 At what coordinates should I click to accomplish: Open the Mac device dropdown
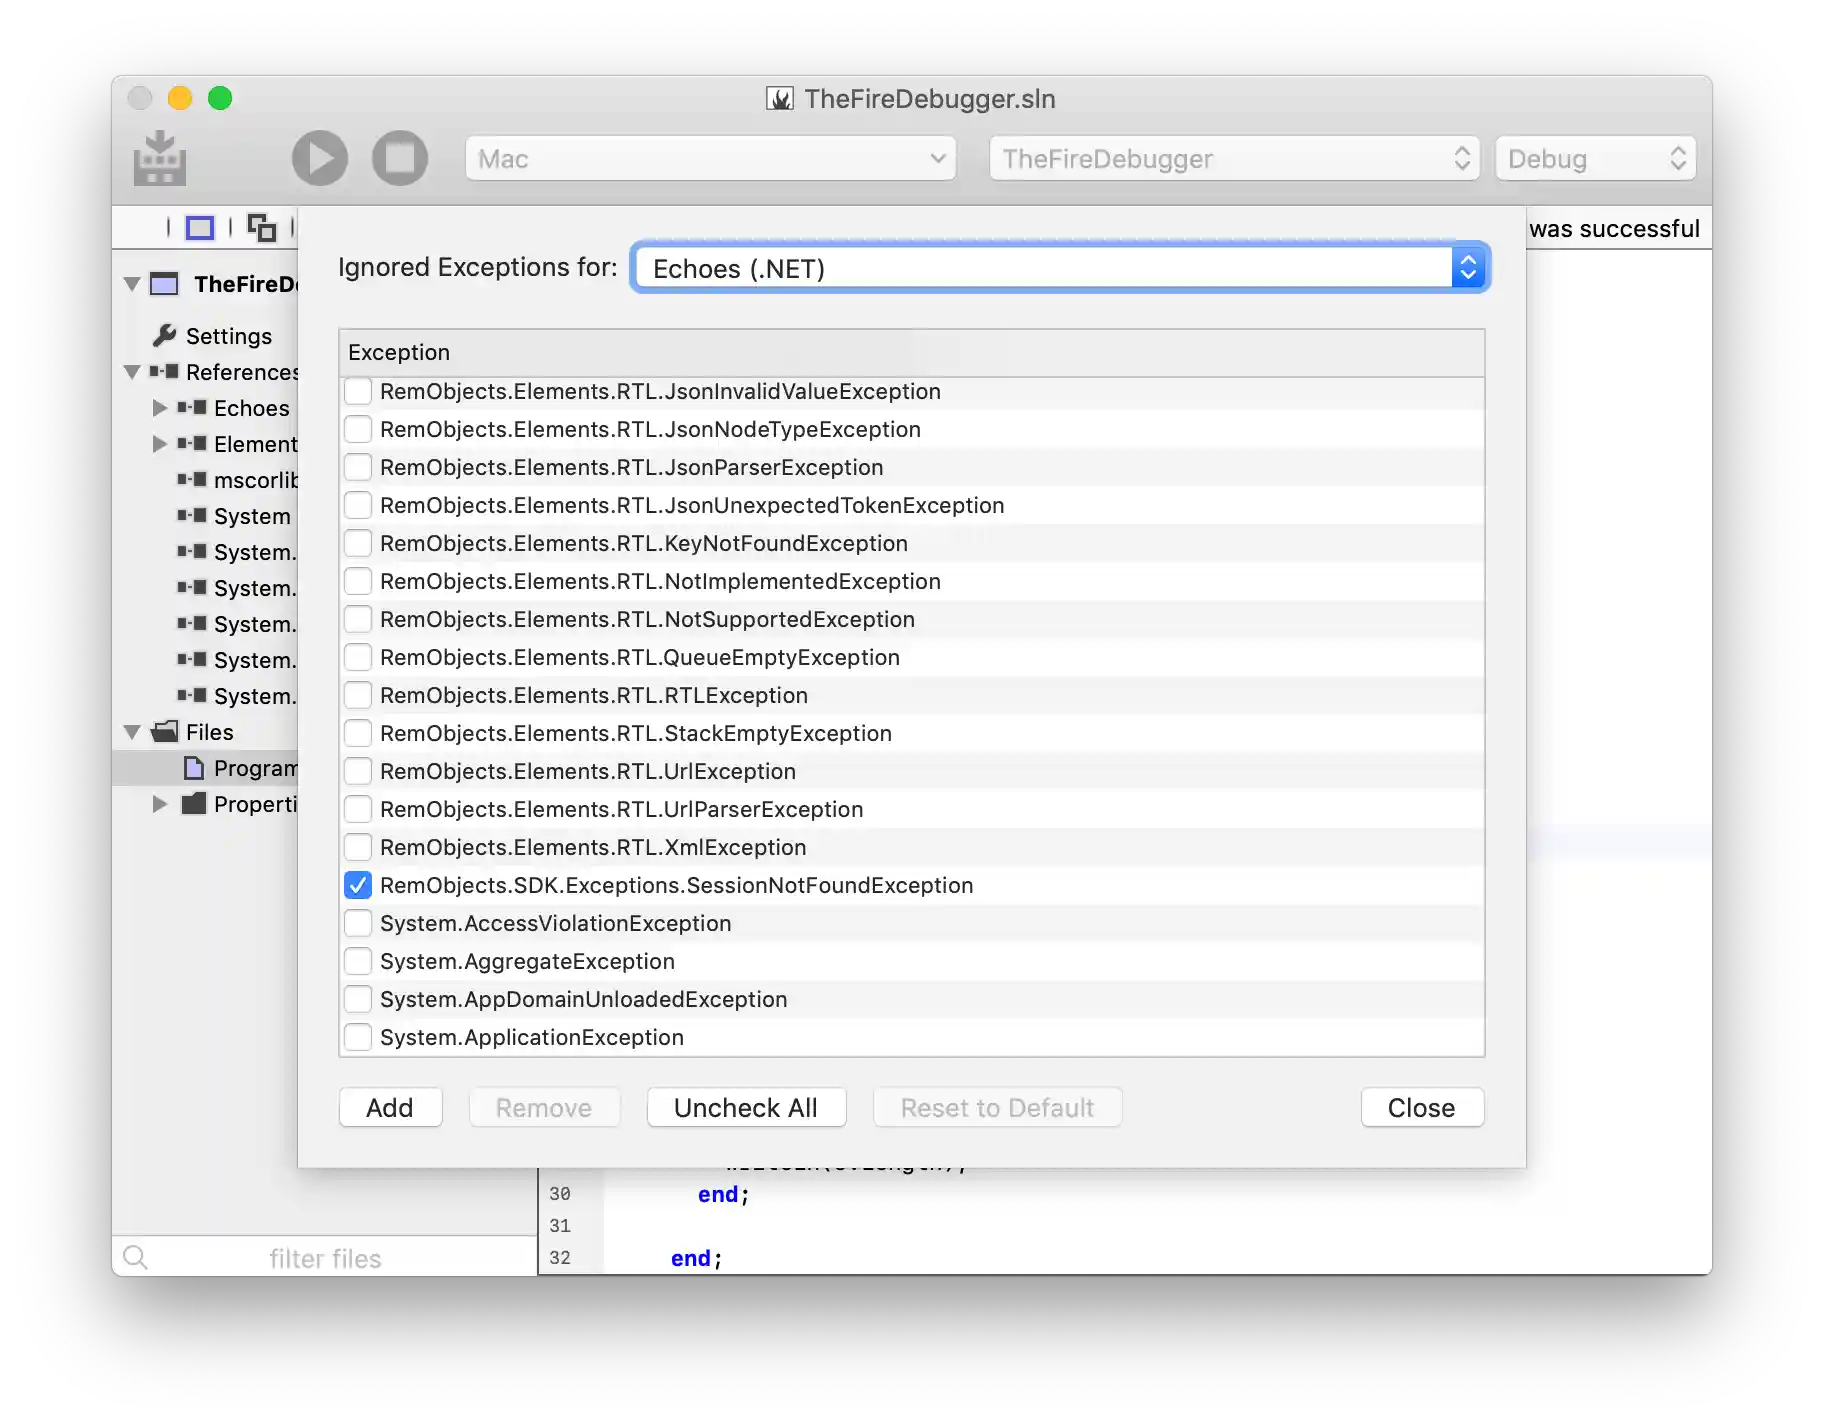pyautogui.click(x=711, y=158)
